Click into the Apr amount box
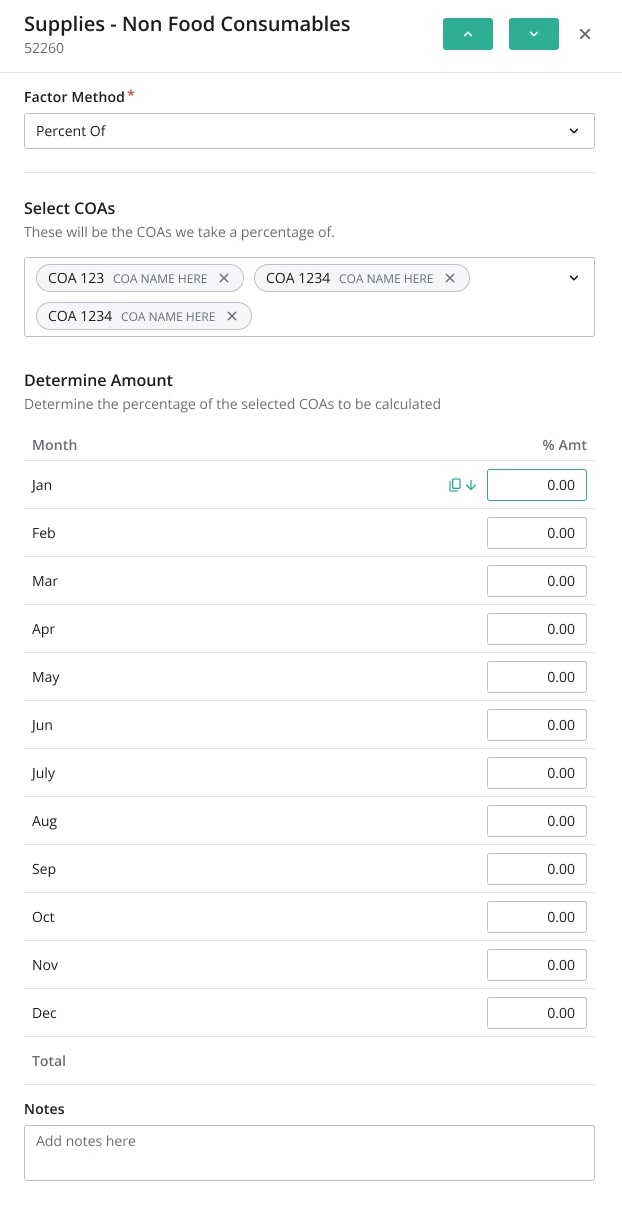622x1216 pixels. (x=536, y=629)
